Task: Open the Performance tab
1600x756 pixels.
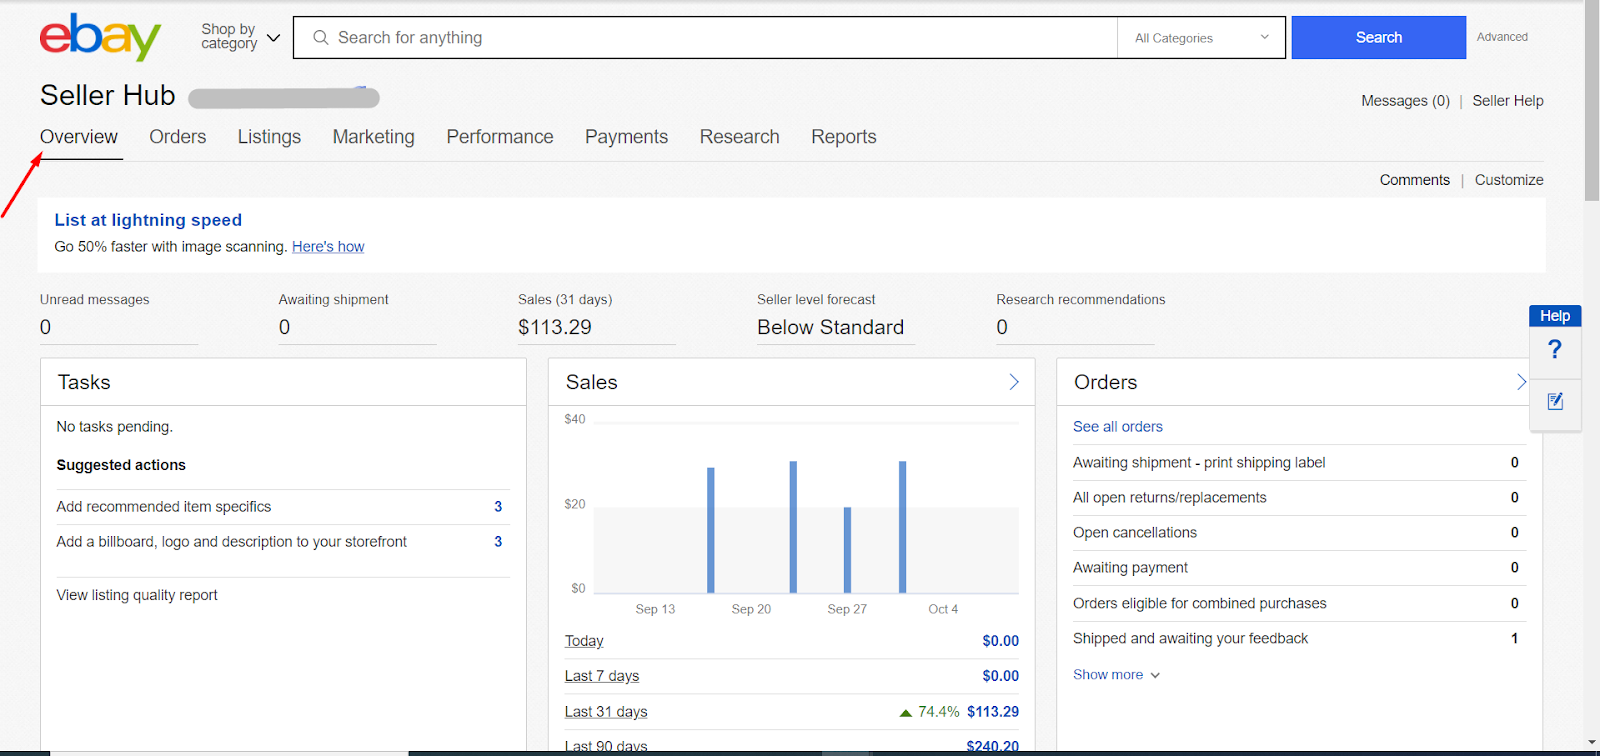Action: click(500, 137)
